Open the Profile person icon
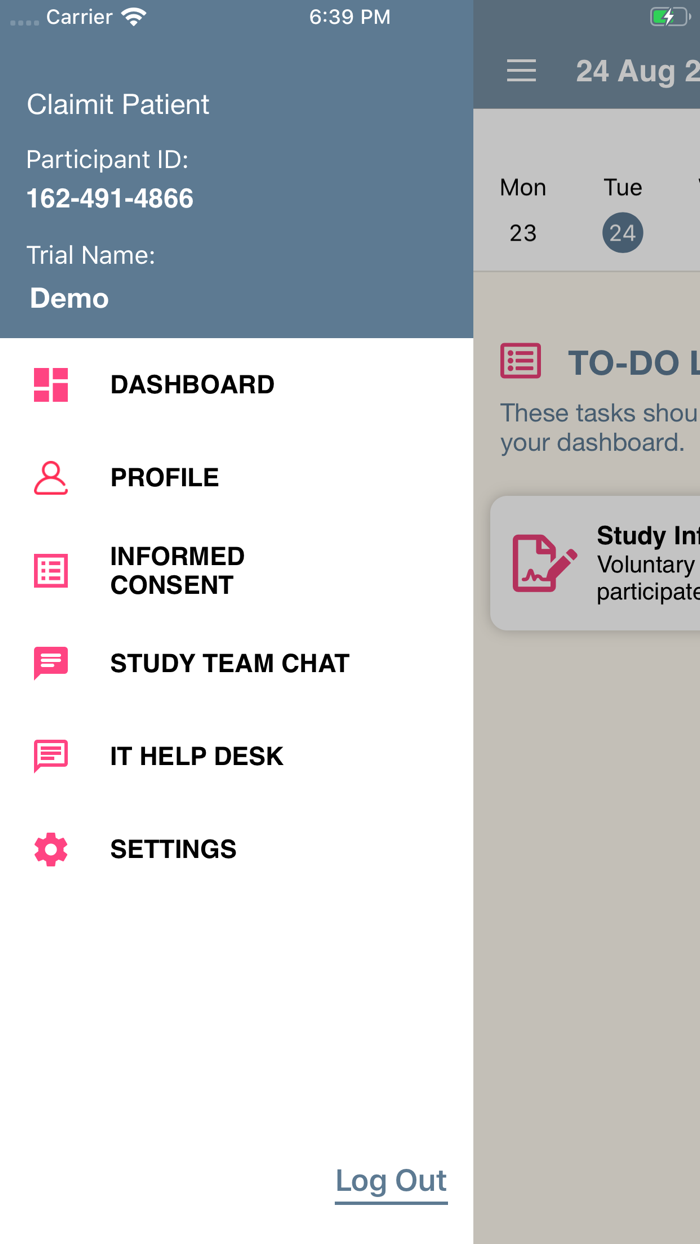 (49, 477)
